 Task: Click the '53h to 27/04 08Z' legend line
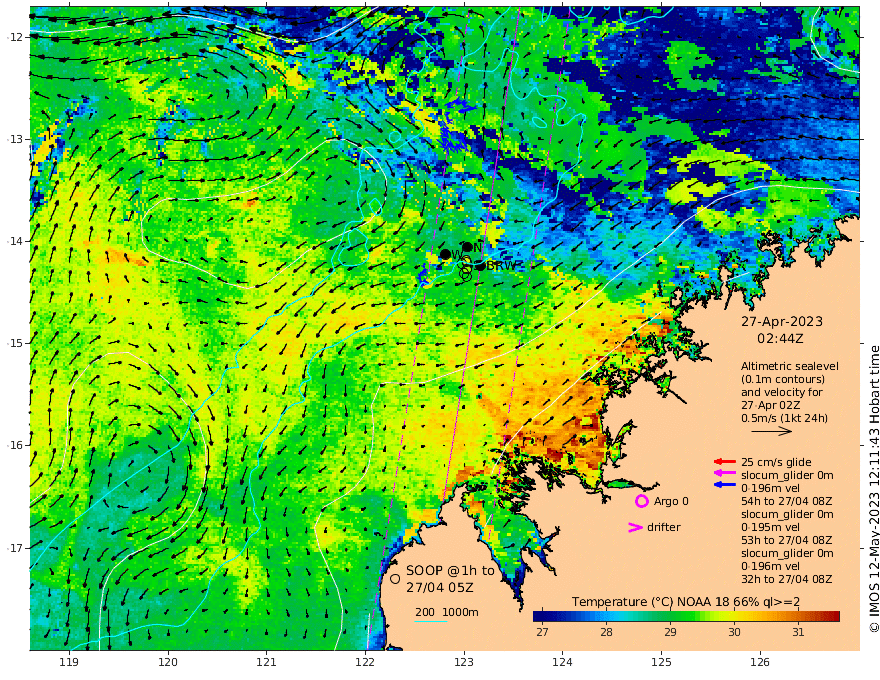(x=786, y=540)
